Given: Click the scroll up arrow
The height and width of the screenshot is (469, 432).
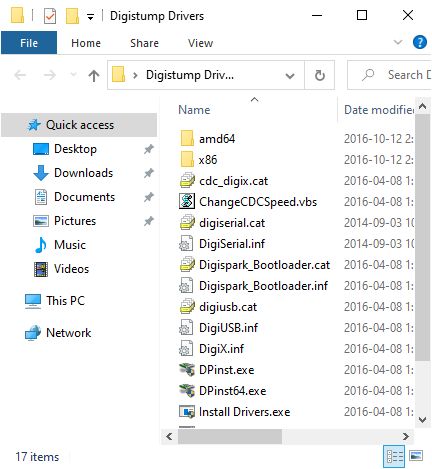Looking at the screenshot, I should (x=422, y=106).
